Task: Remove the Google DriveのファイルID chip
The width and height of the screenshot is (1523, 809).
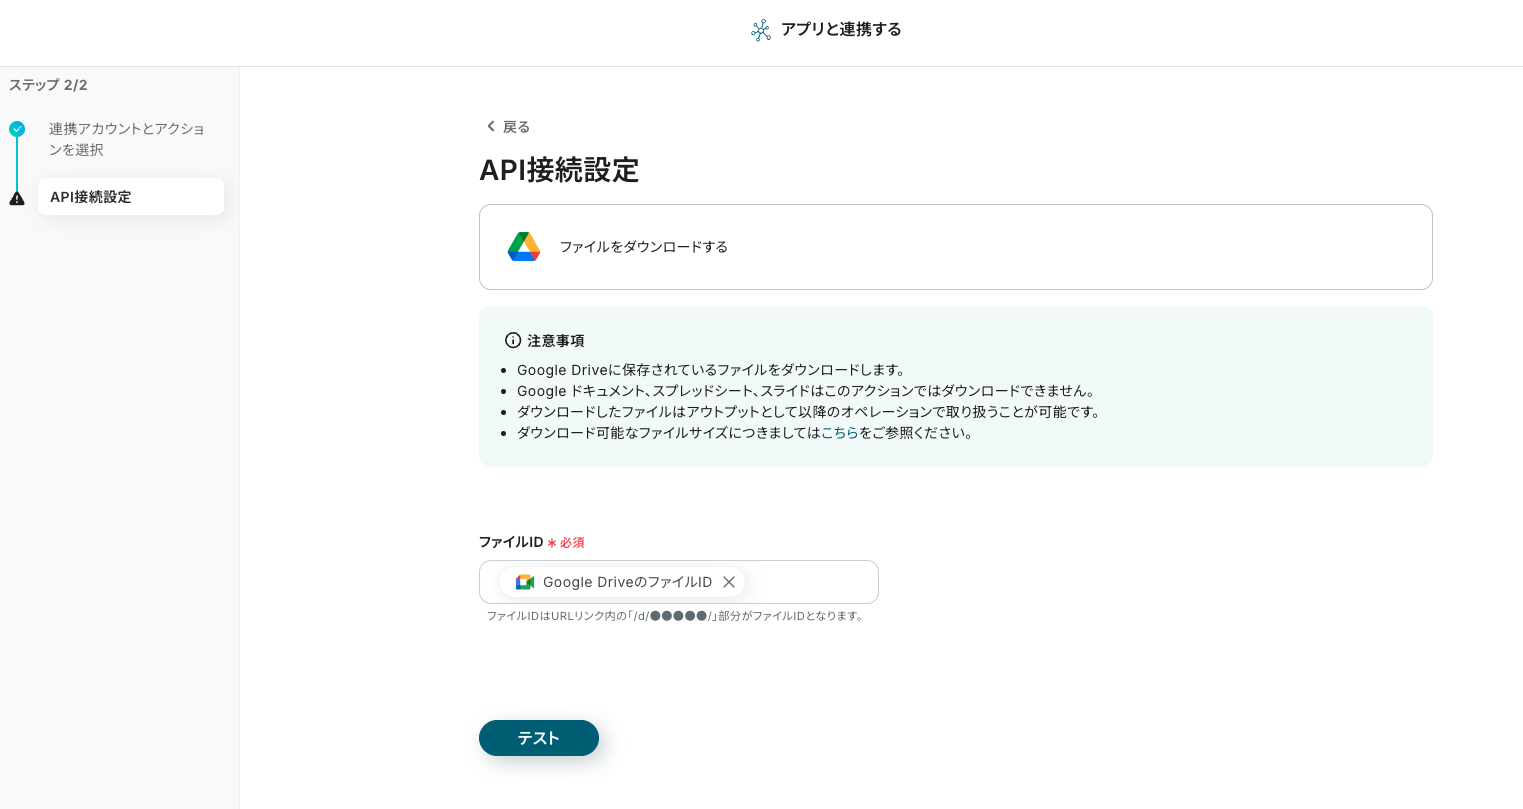Action: click(x=729, y=582)
